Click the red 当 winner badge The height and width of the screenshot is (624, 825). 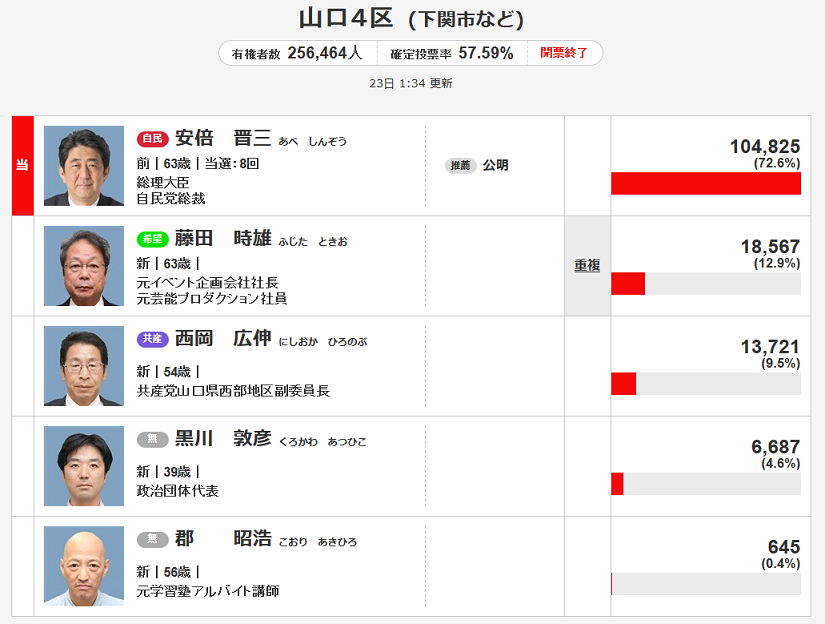point(22,166)
